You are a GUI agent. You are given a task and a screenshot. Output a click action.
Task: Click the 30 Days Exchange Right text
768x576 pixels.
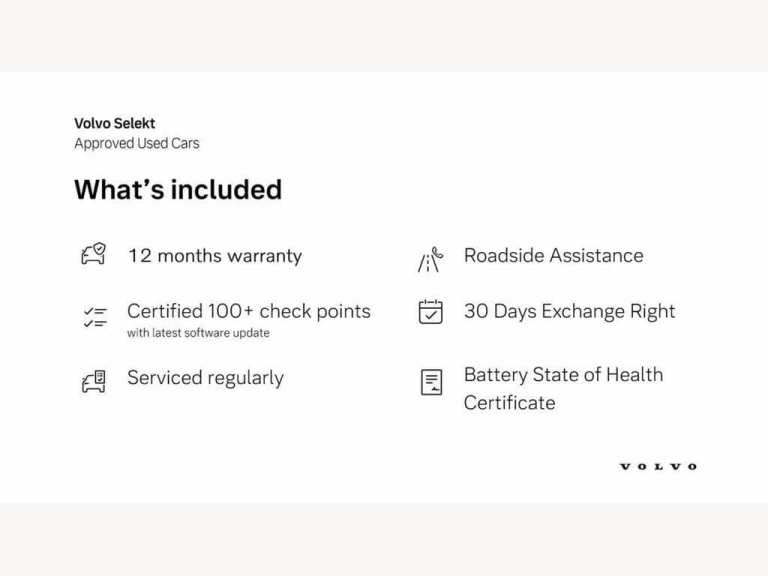point(569,311)
